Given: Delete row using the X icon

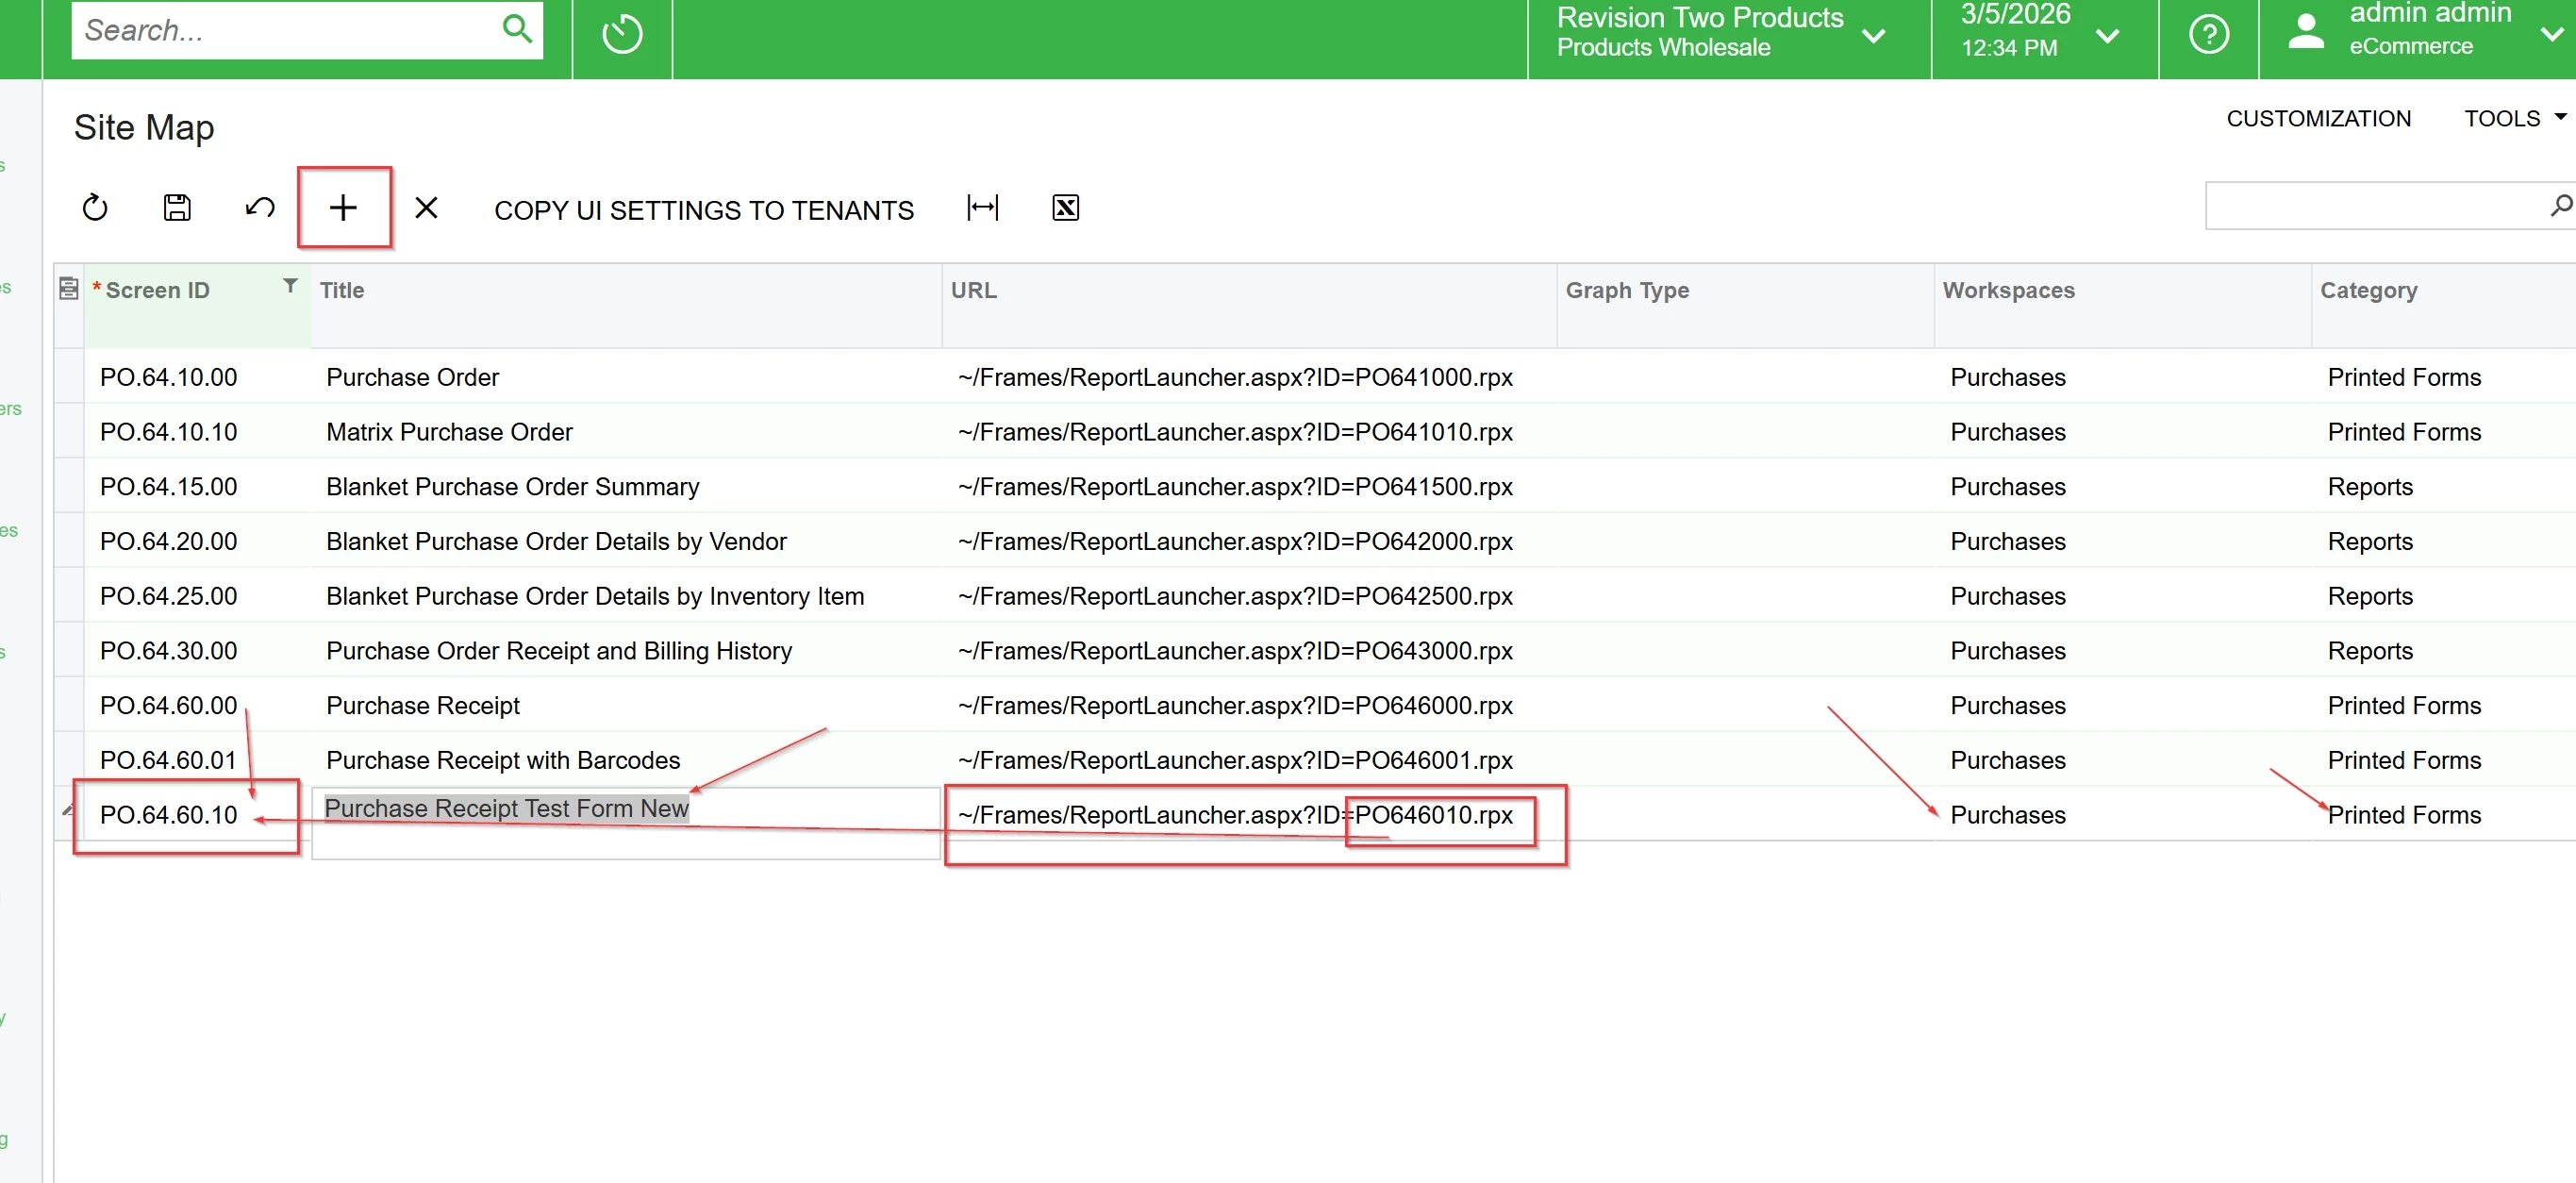Looking at the screenshot, I should (426, 208).
